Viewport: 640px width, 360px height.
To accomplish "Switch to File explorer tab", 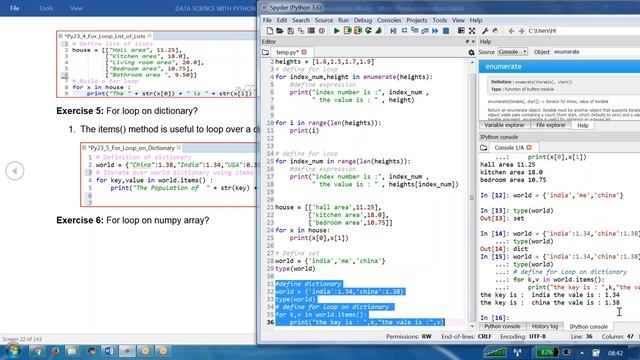I will pyautogui.click(x=551, y=125).
